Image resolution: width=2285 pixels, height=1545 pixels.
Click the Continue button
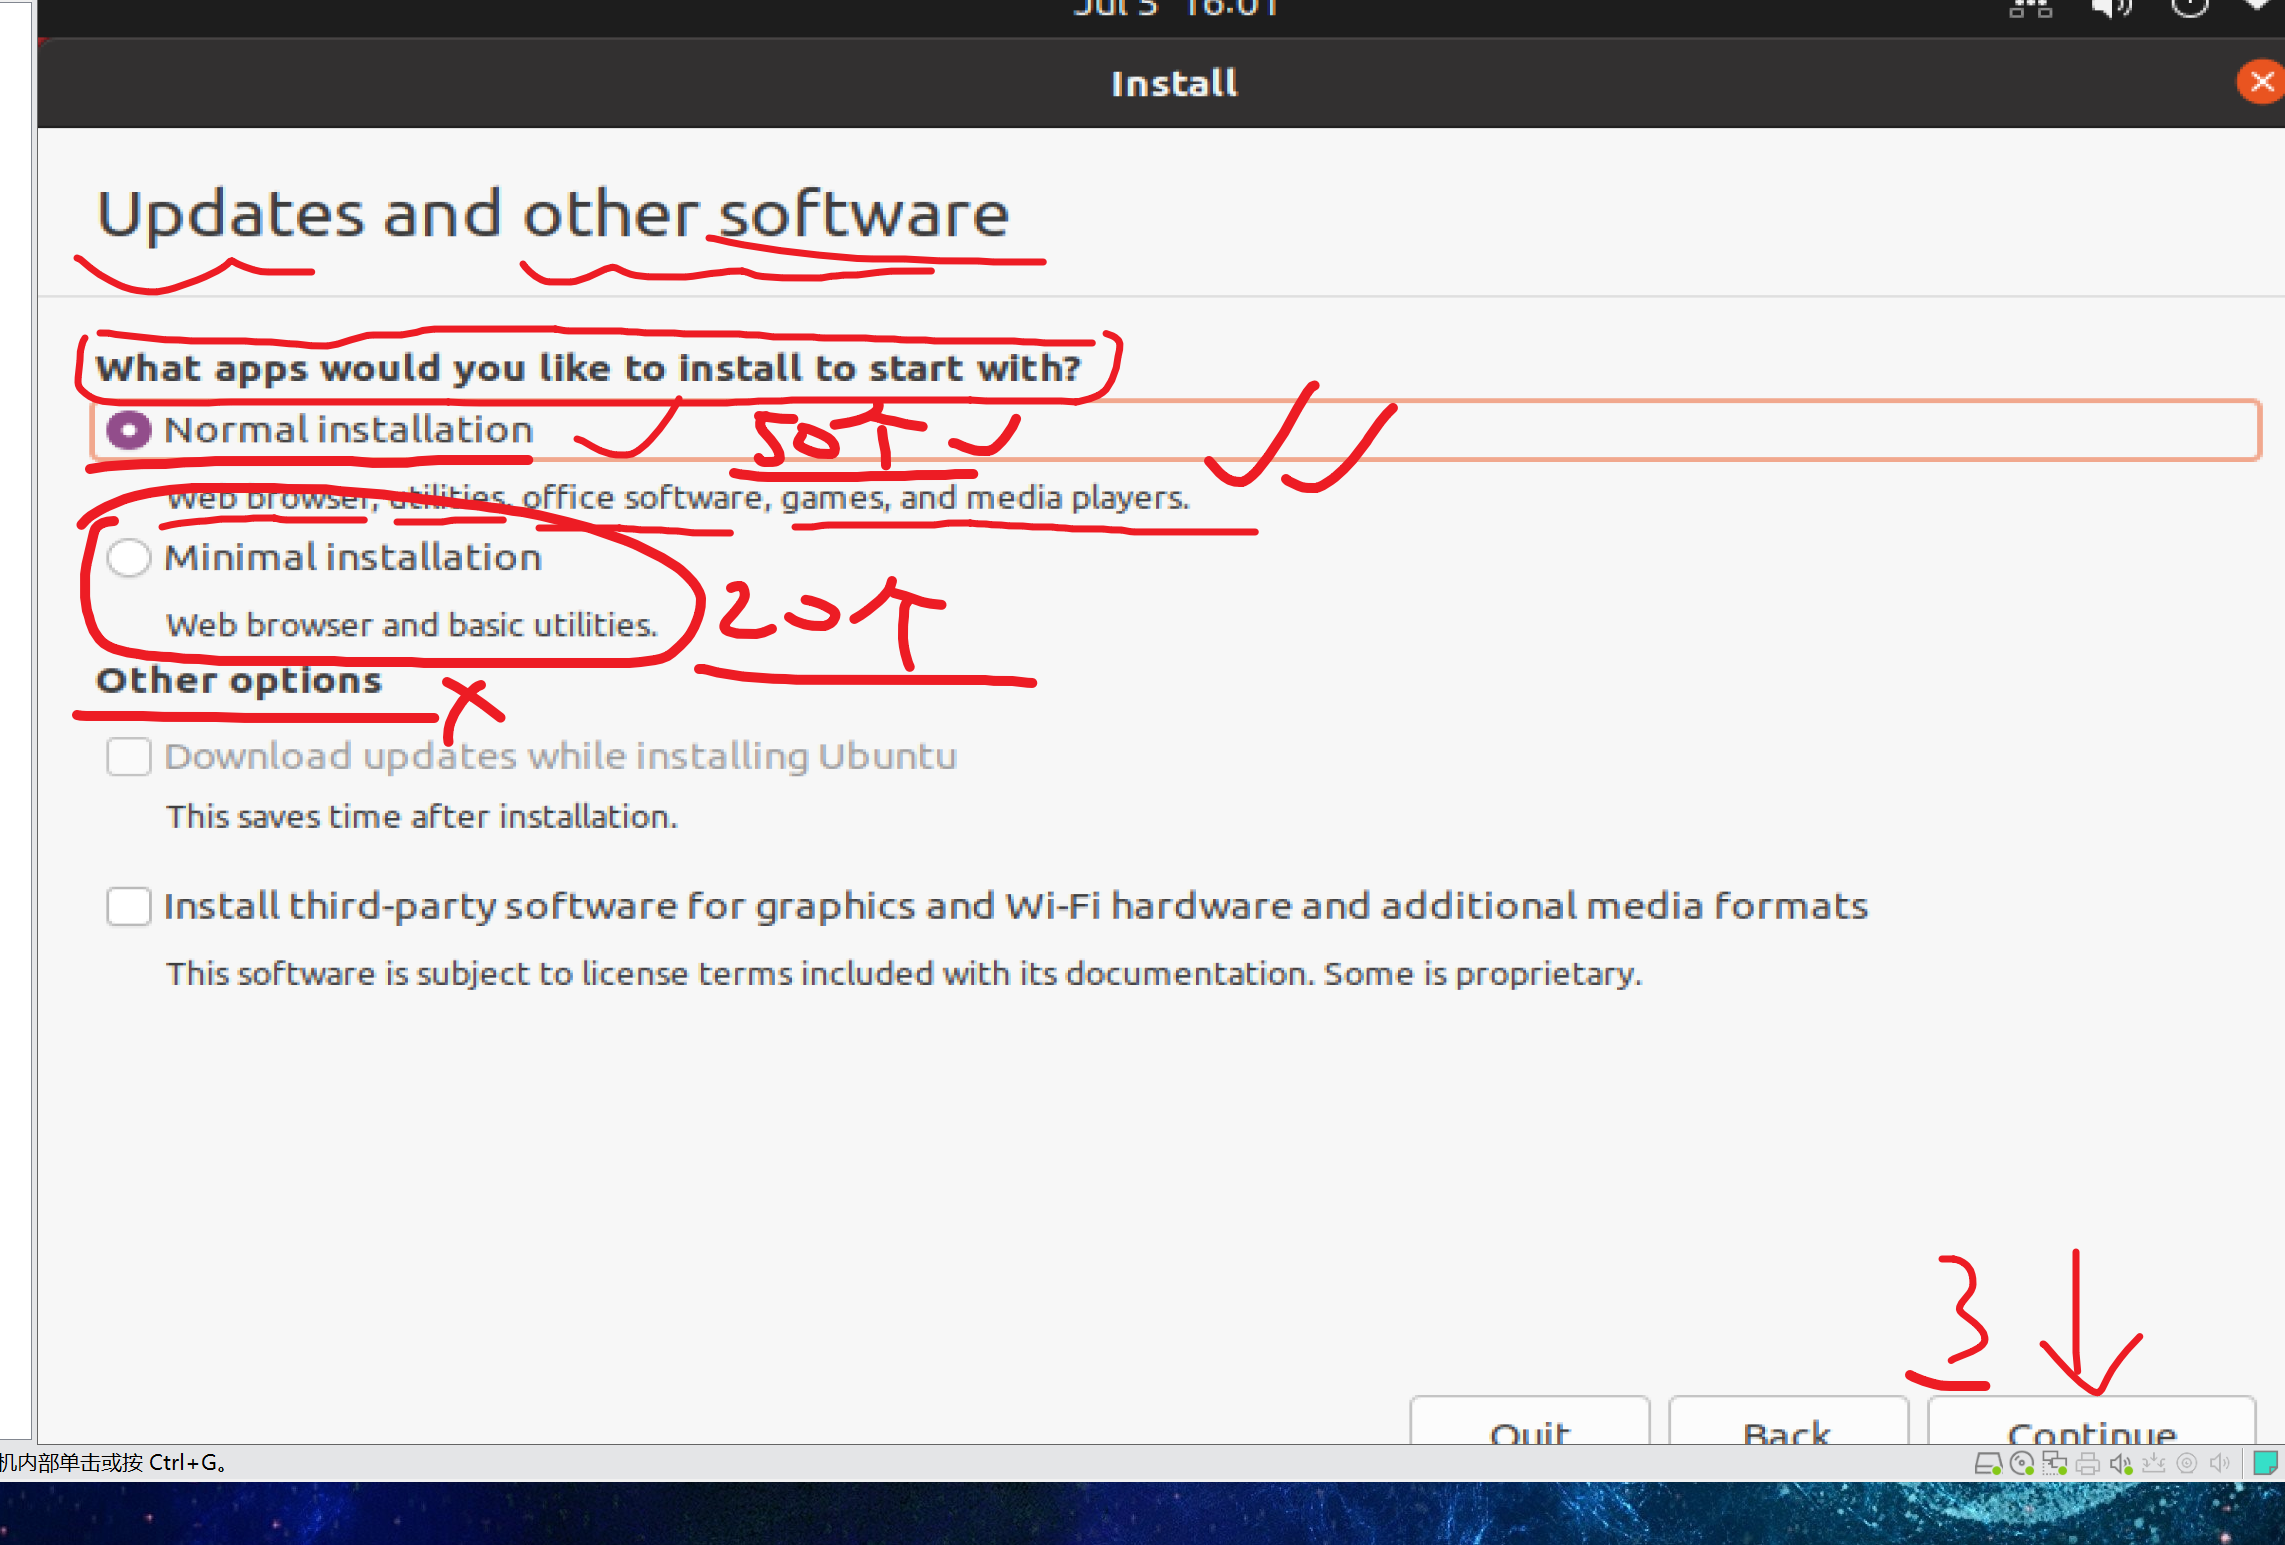2091,1420
